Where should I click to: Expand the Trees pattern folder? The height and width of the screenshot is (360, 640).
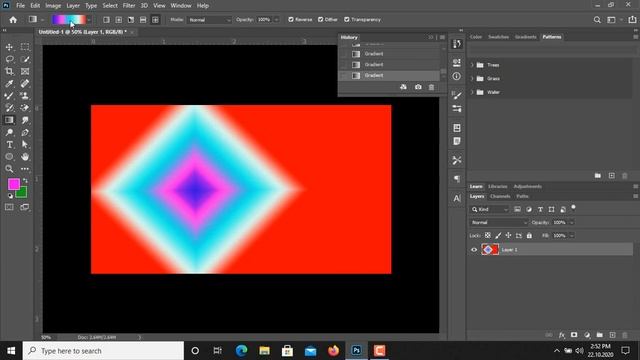(472, 65)
